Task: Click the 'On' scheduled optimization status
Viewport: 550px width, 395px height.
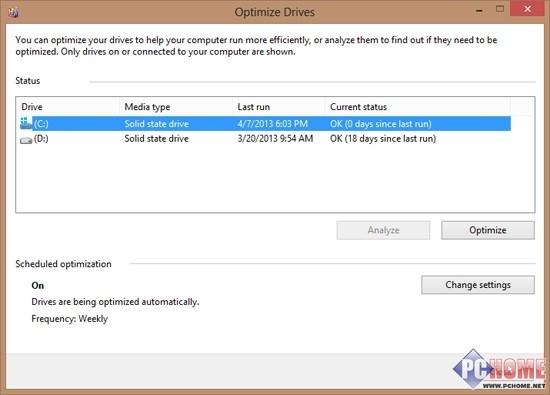Action: tap(38, 286)
